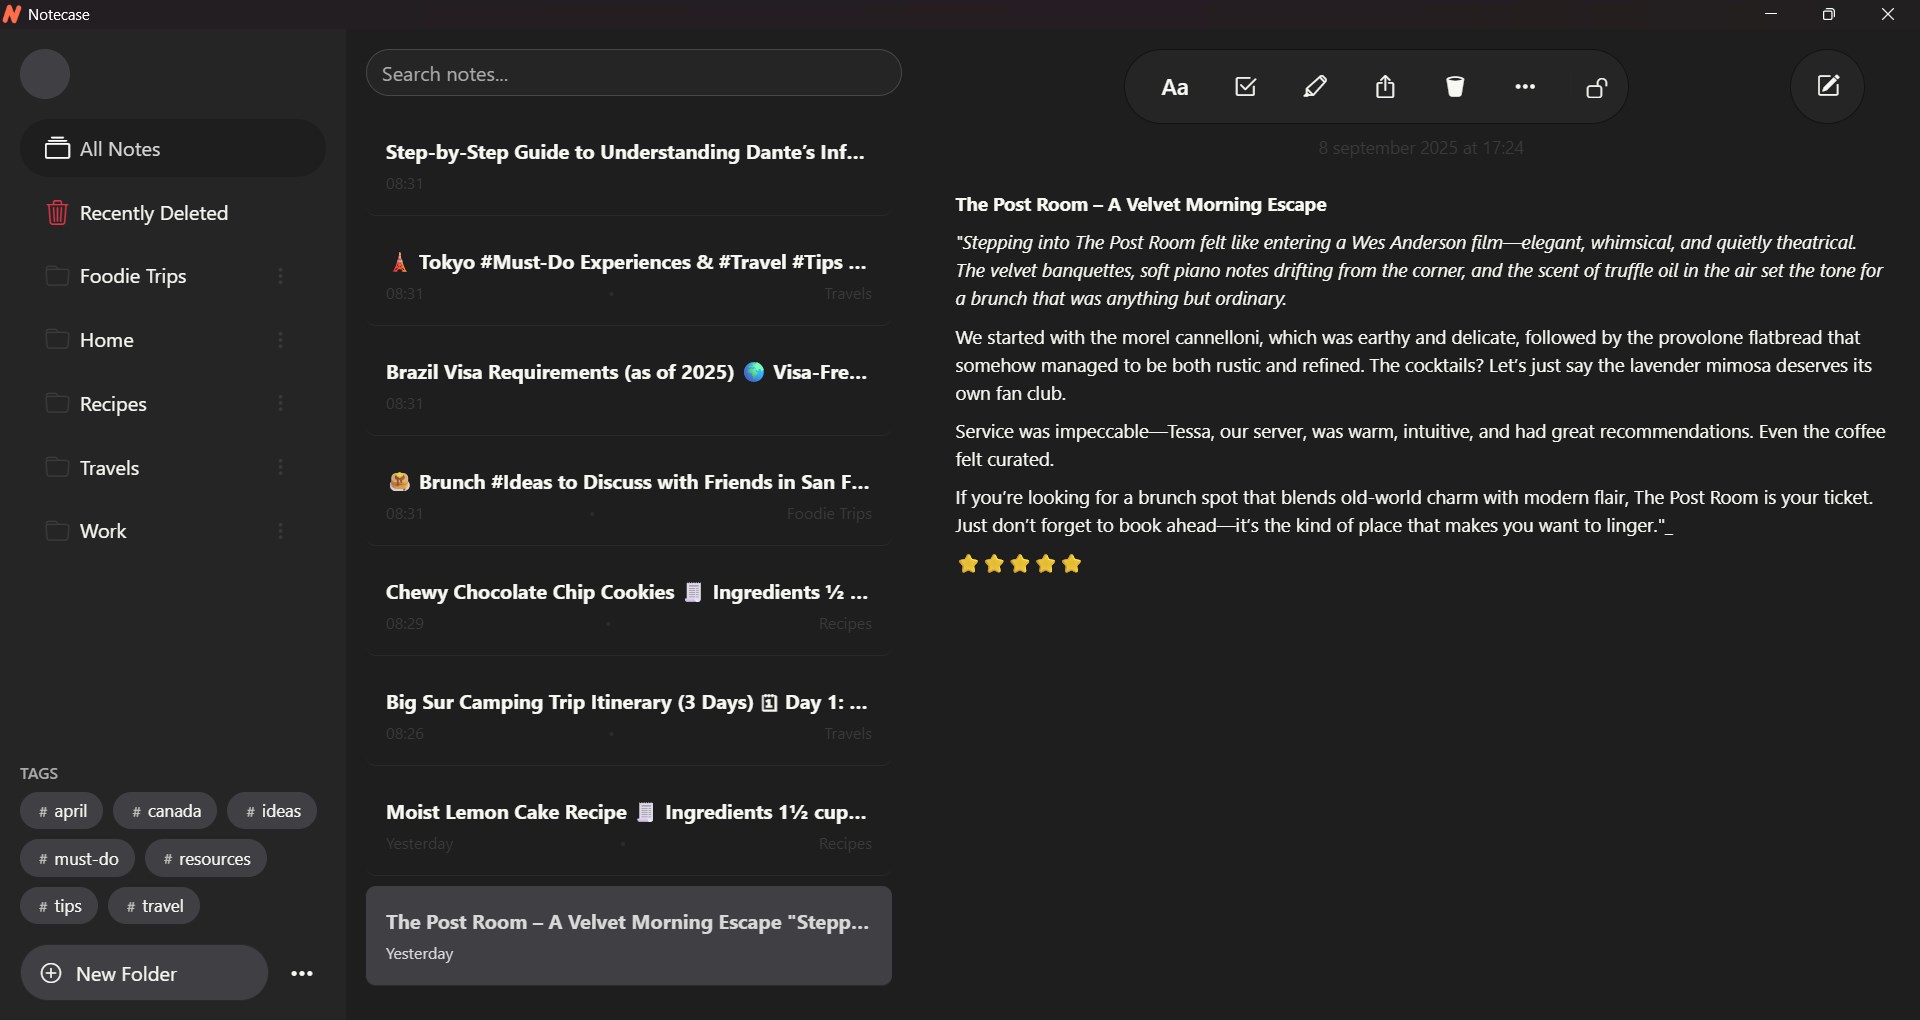The width and height of the screenshot is (1920, 1020).
Task: Create a new note with compose icon
Action: tap(1828, 86)
